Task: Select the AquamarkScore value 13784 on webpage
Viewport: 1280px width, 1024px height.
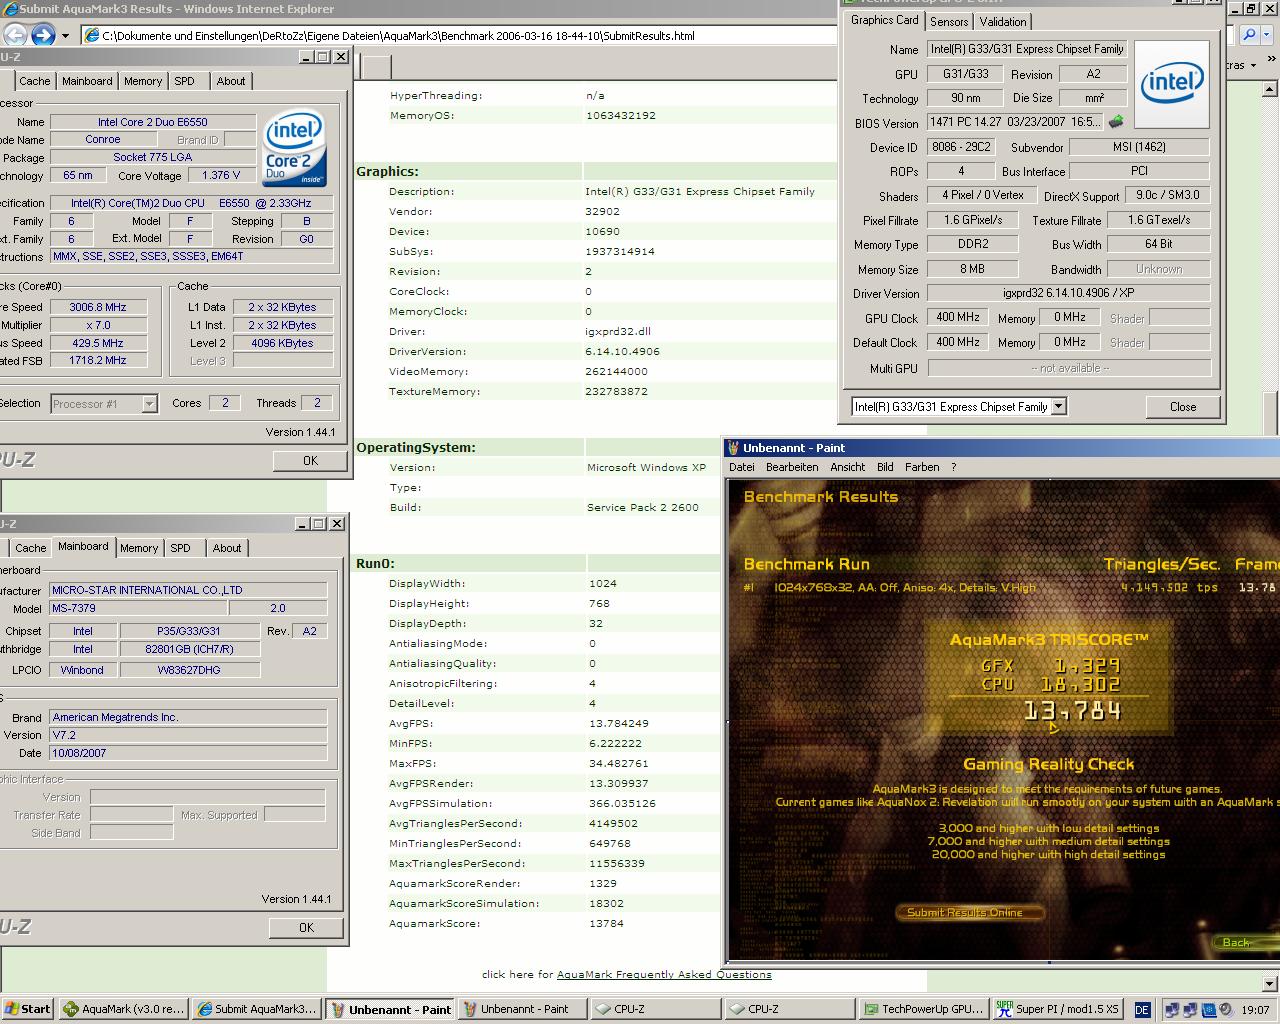Action: 606,923
